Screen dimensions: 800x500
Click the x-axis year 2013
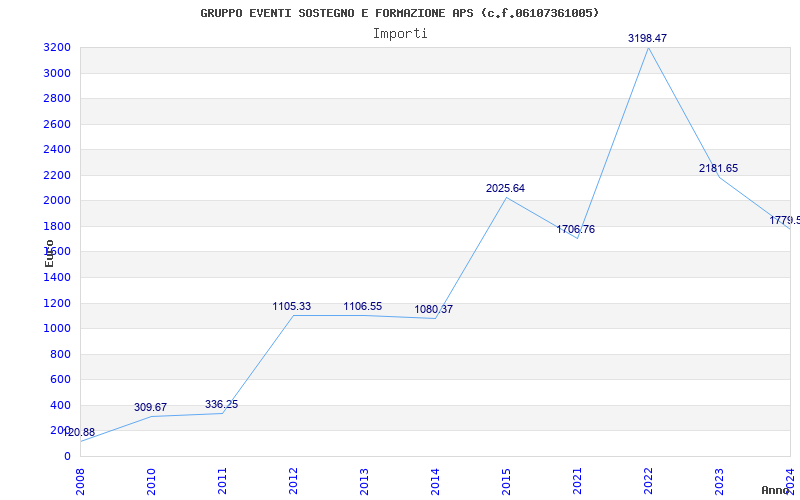[x=364, y=482]
